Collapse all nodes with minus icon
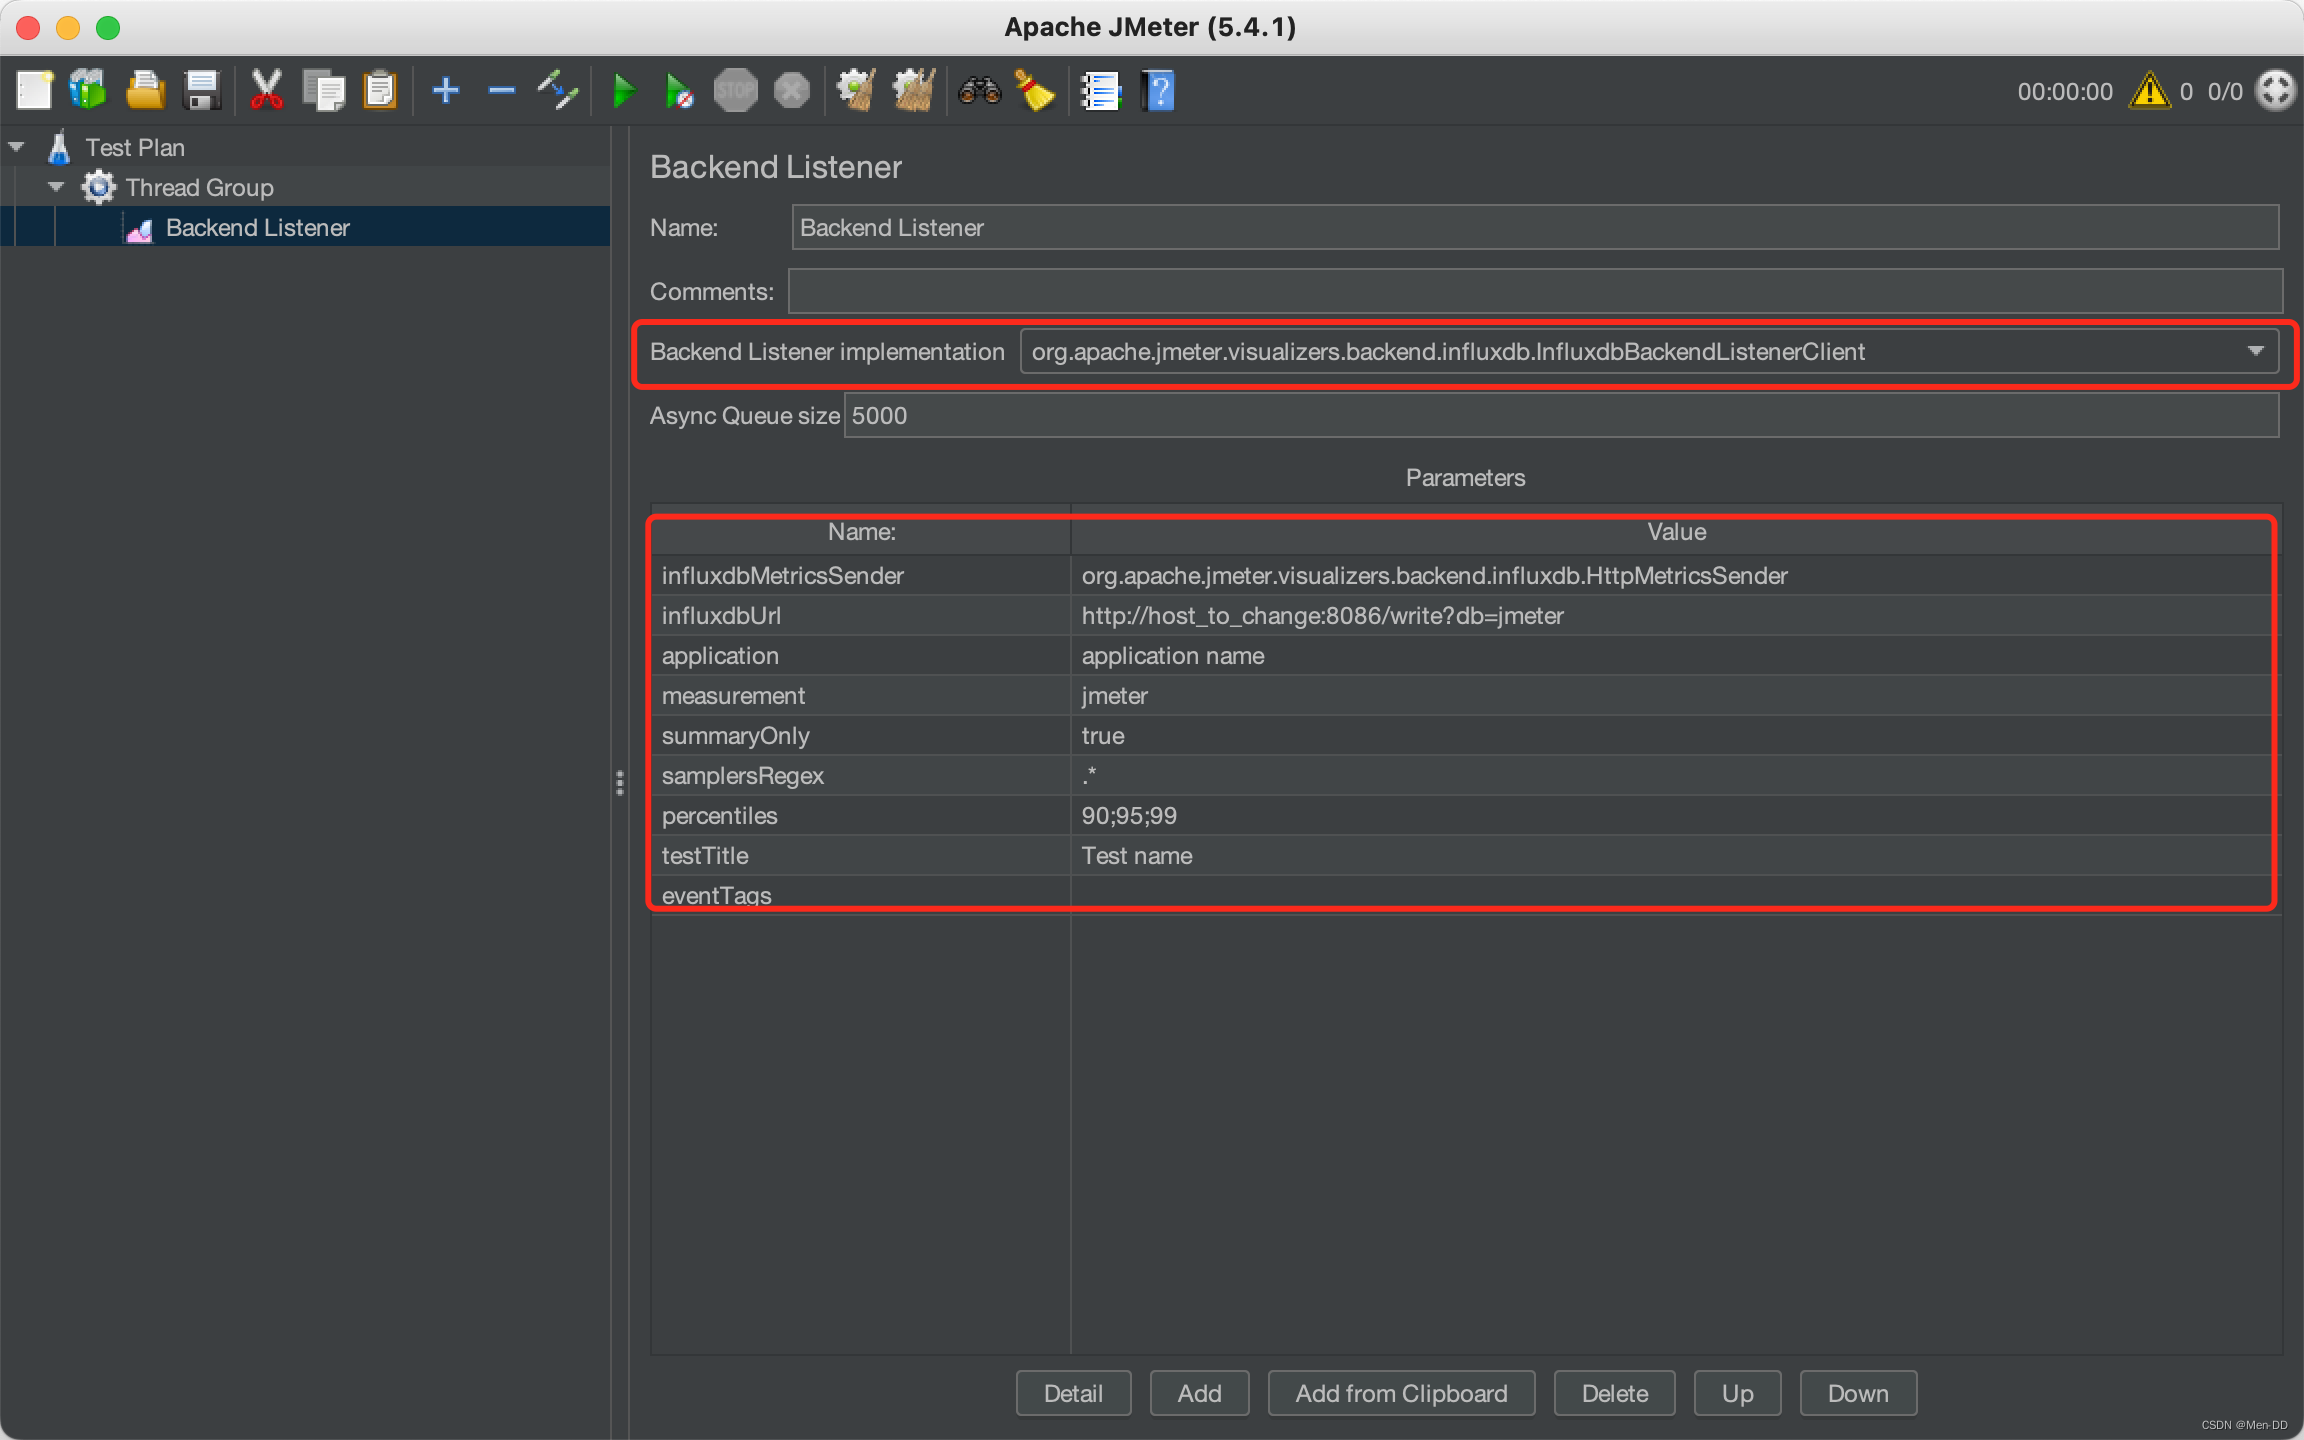This screenshot has width=2304, height=1440. (x=501, y=91)
